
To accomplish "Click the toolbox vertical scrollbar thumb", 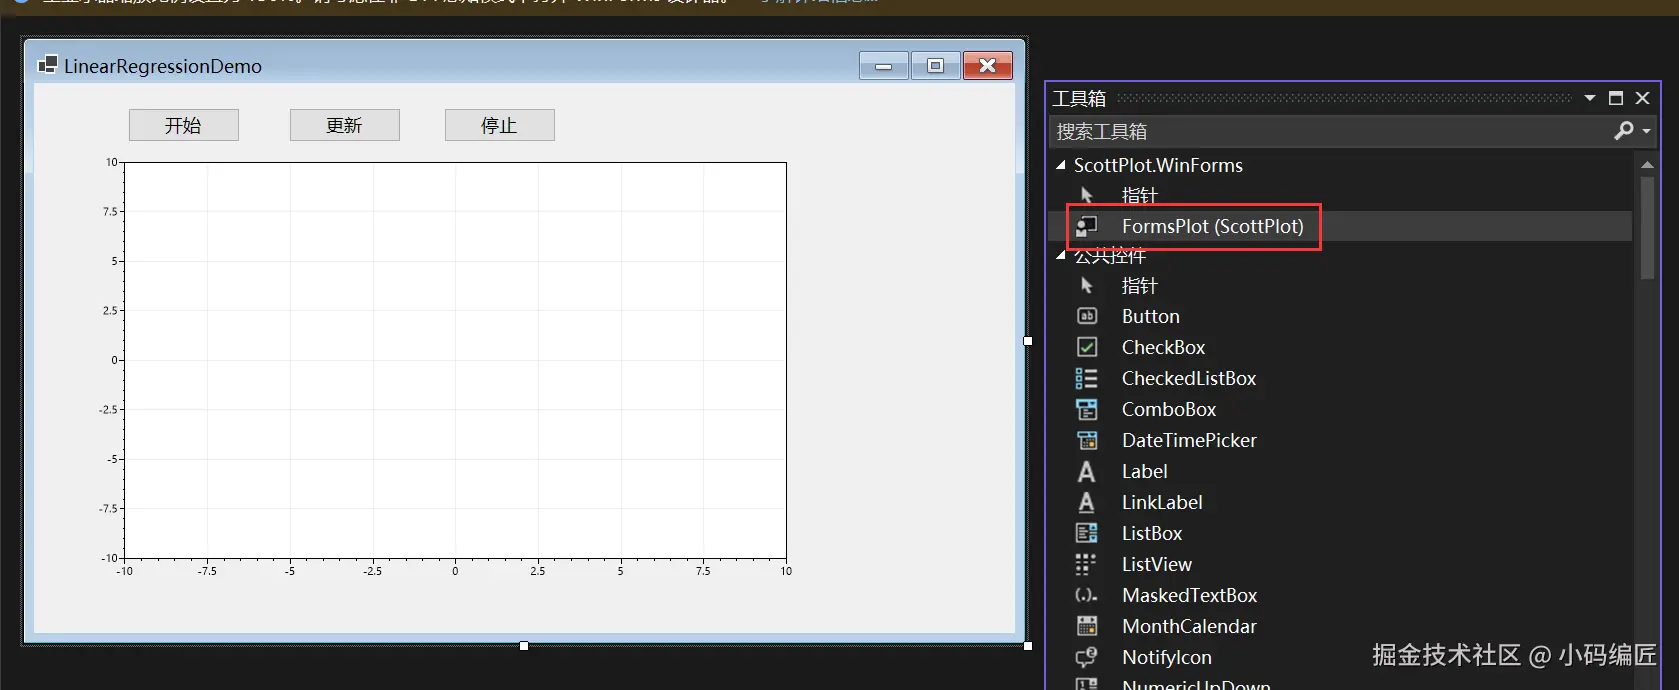I will pyautogui.click(x=1647, y=228).
